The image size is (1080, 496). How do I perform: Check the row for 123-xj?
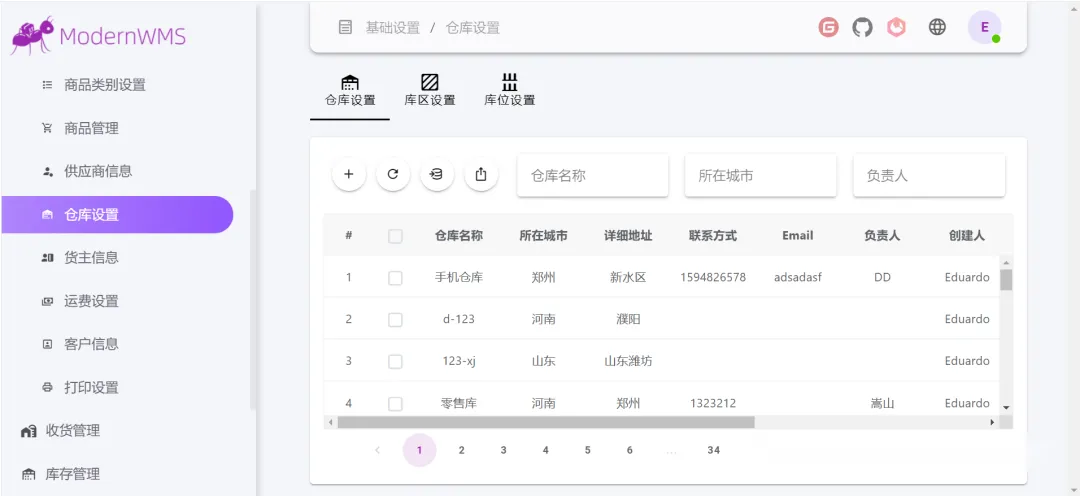[x=395, y=362]
